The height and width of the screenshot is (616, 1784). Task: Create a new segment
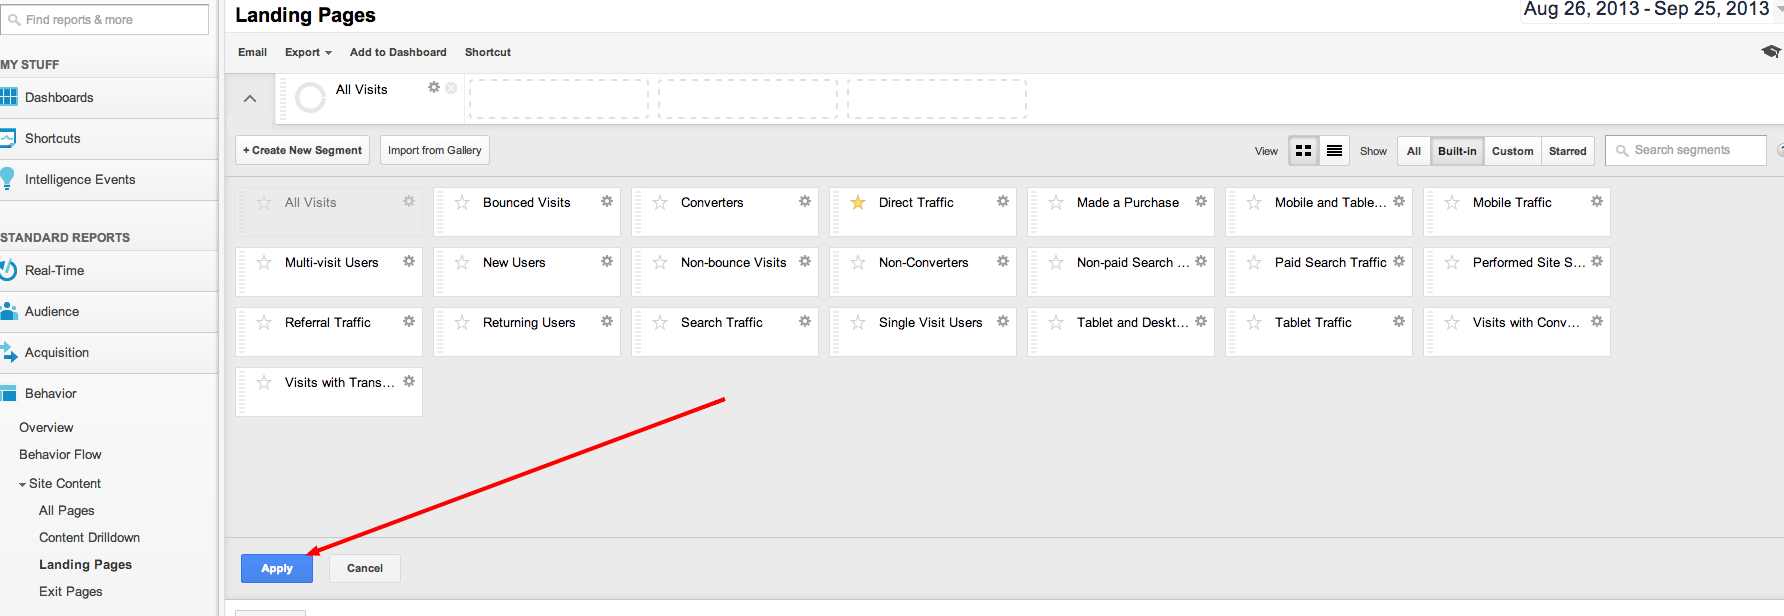302,150
